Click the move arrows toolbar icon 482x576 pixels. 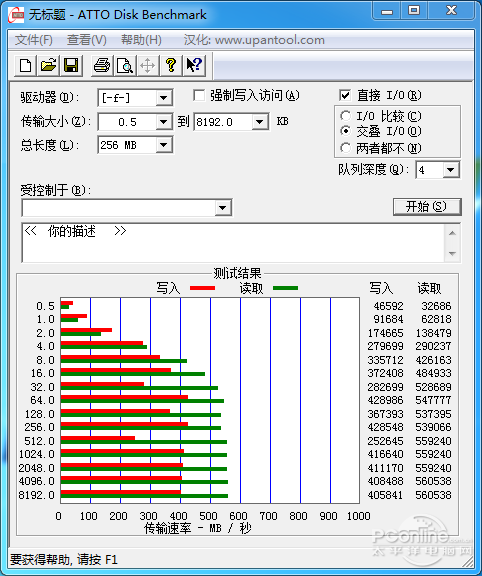click(x=147, y=66)
